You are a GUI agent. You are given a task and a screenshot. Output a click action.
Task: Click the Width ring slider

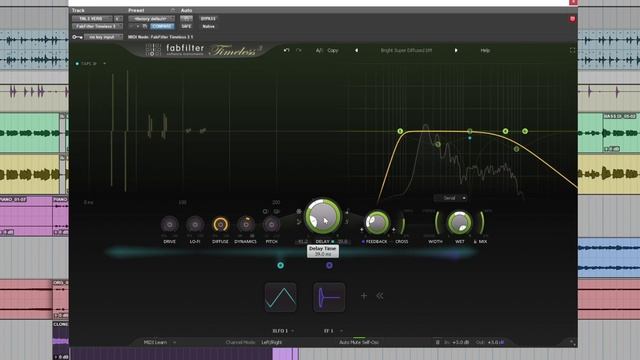(x=437, y=223)
